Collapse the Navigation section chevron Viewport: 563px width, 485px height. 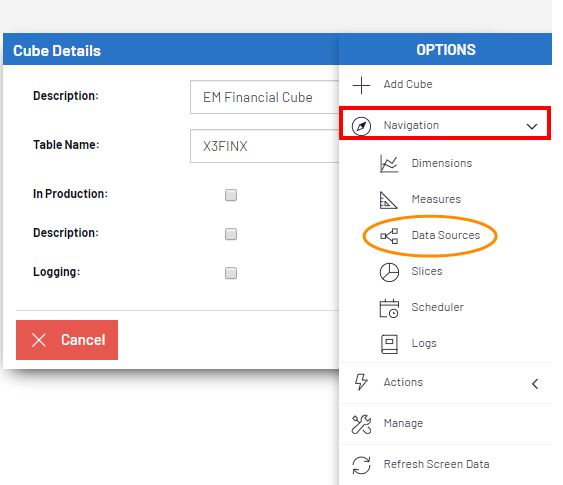tap(532, 126)
